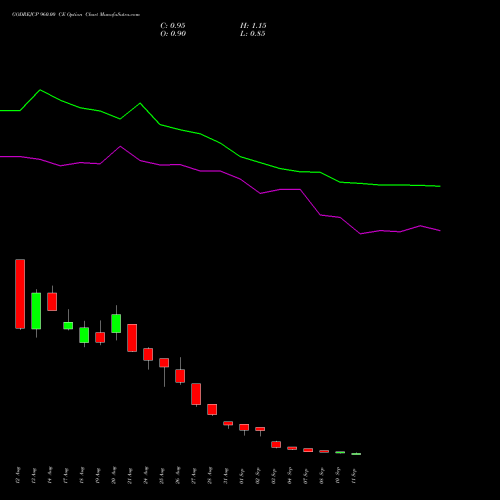The image size is (500, 500).
Task: Click the '07 Sep' date axis label
Action: click(x=306, y=475)
